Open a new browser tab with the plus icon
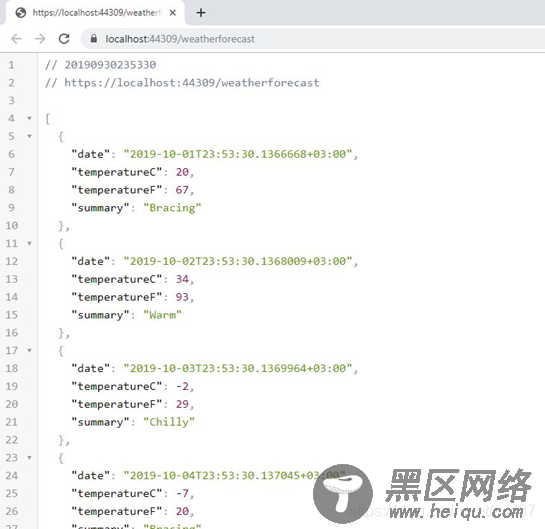Image resolution: width=545 pixels, height=529 pixels. point(201,13)
